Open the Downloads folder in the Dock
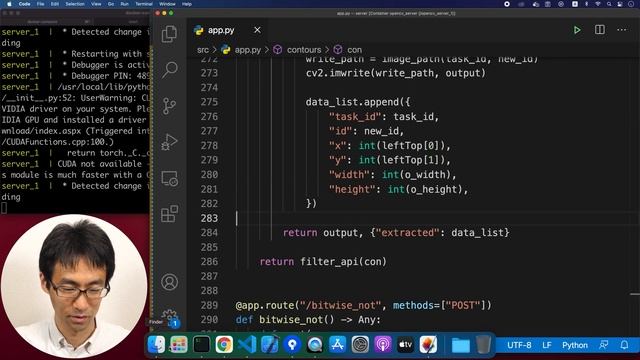 tap(460, 345)
